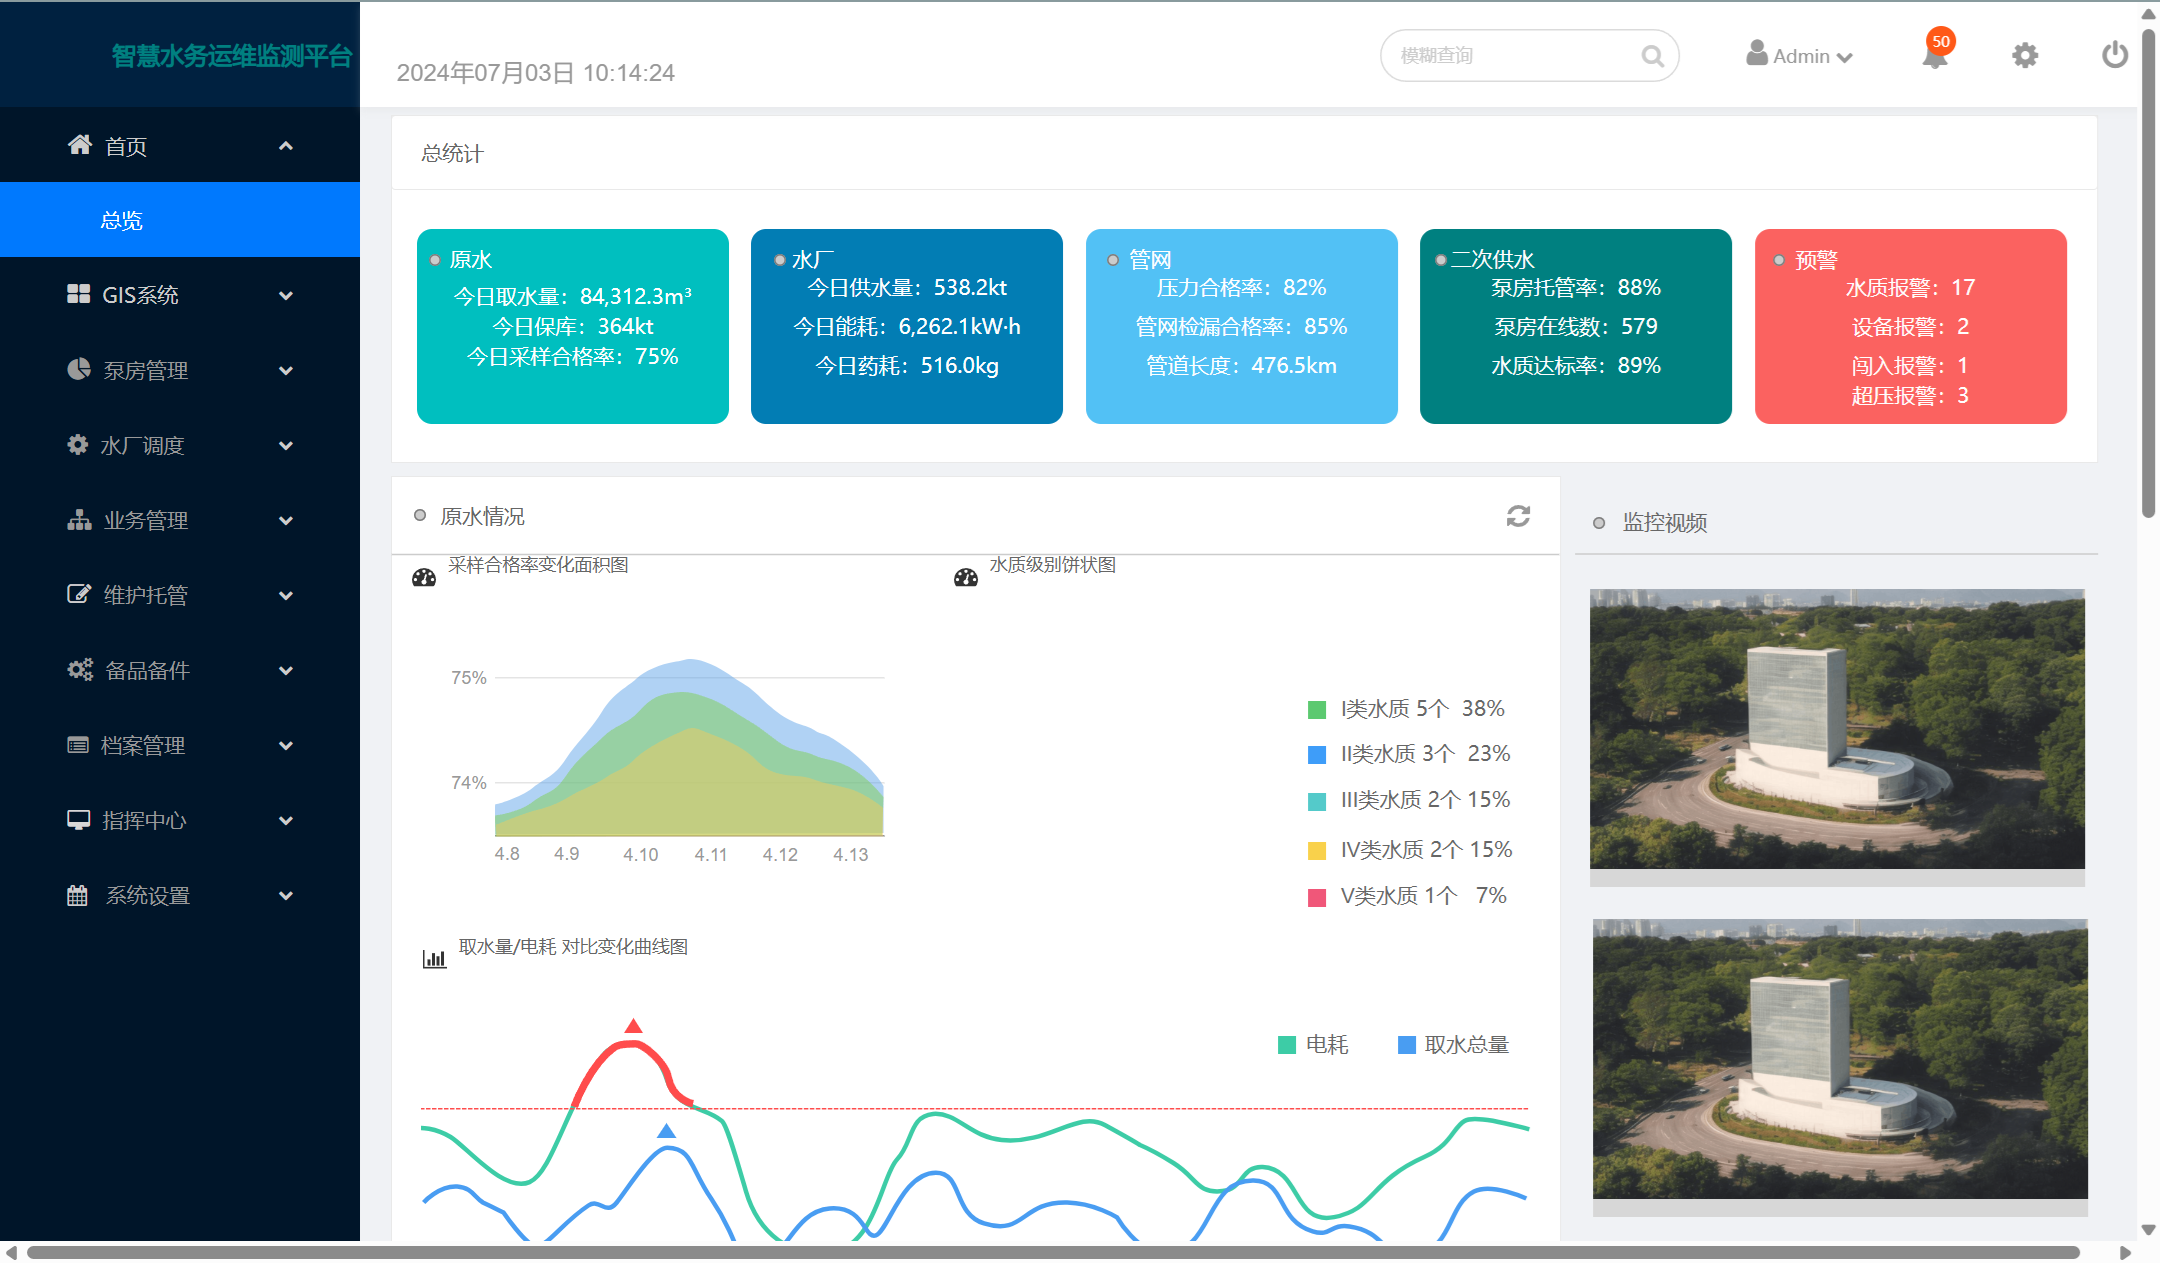This screenshot has width=2160, height=1263.
Task: Click the V类水质 red legend swatch
Action: [x=1317, y=897]
